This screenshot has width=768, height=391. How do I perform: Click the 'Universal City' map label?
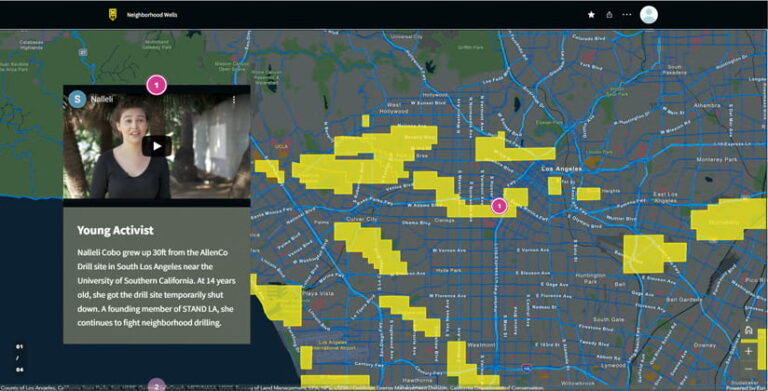click(407, 36)
